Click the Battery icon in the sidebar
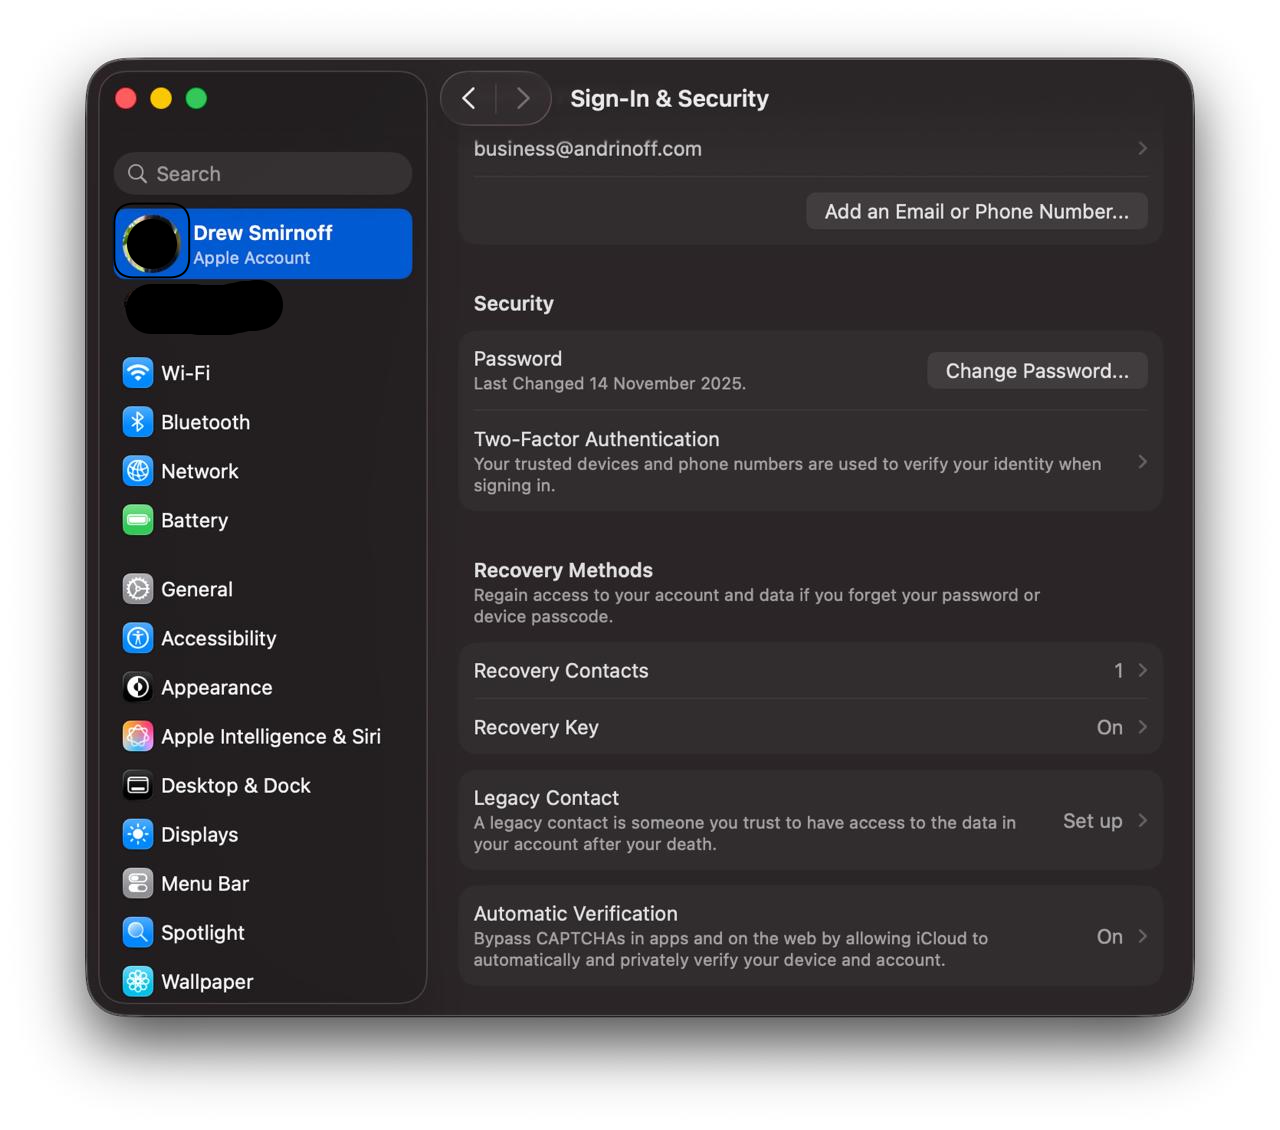Image resolution: width=1280 pixels, height=1130 pixels. [137, 519]
